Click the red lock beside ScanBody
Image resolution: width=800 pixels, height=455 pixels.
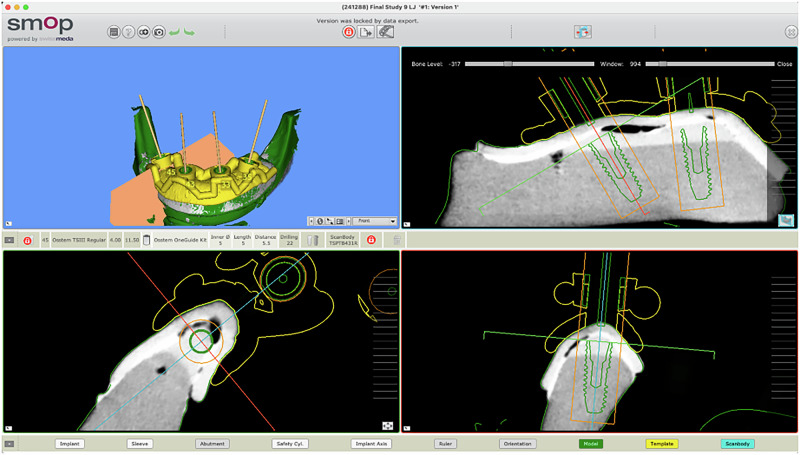(371, 240)
